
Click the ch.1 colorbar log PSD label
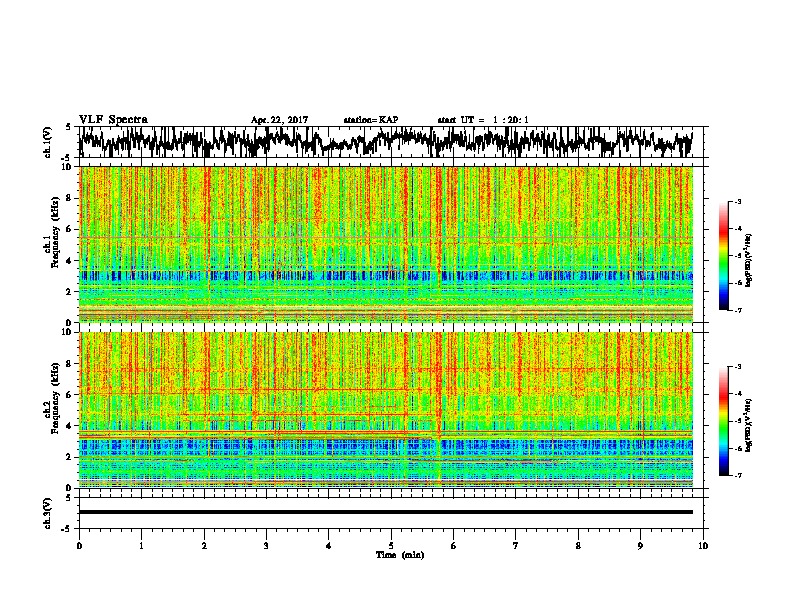tap(749, 261)
